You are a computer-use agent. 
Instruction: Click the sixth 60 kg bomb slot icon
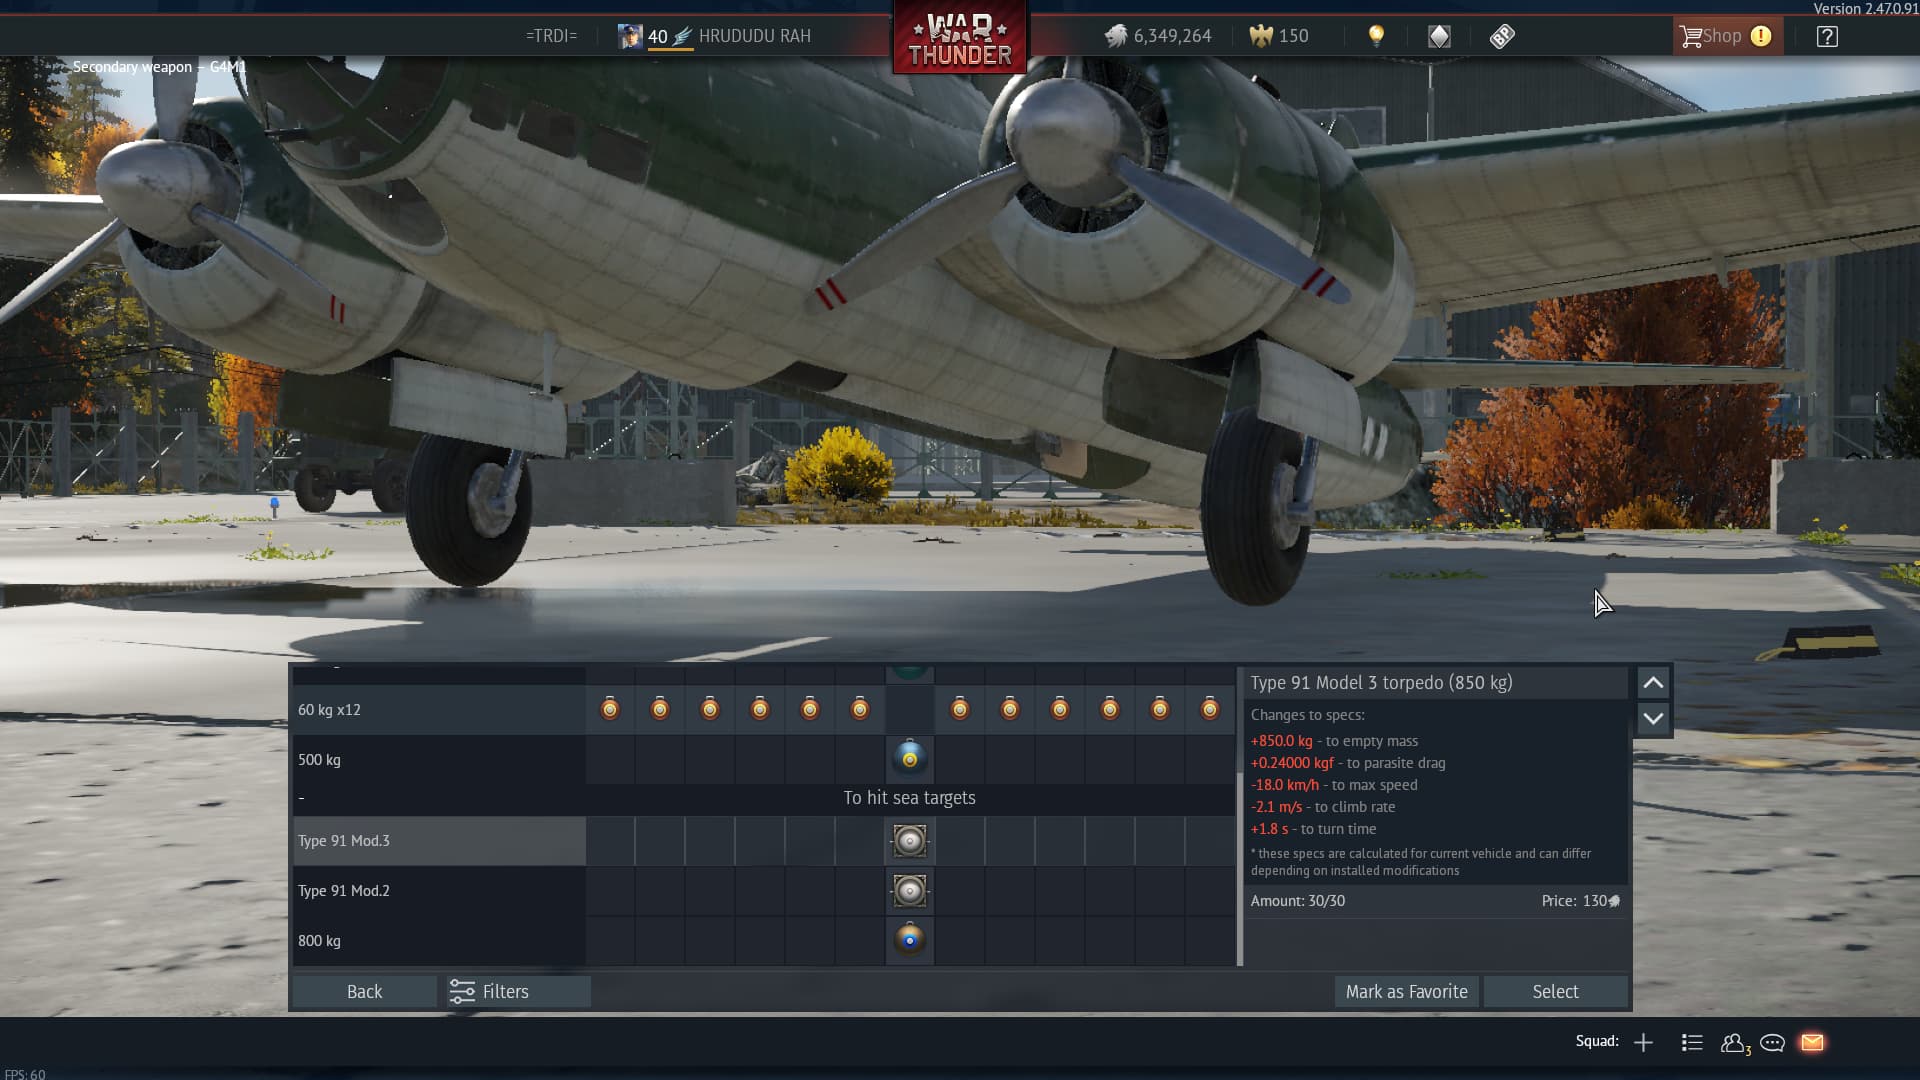[860, 709]
